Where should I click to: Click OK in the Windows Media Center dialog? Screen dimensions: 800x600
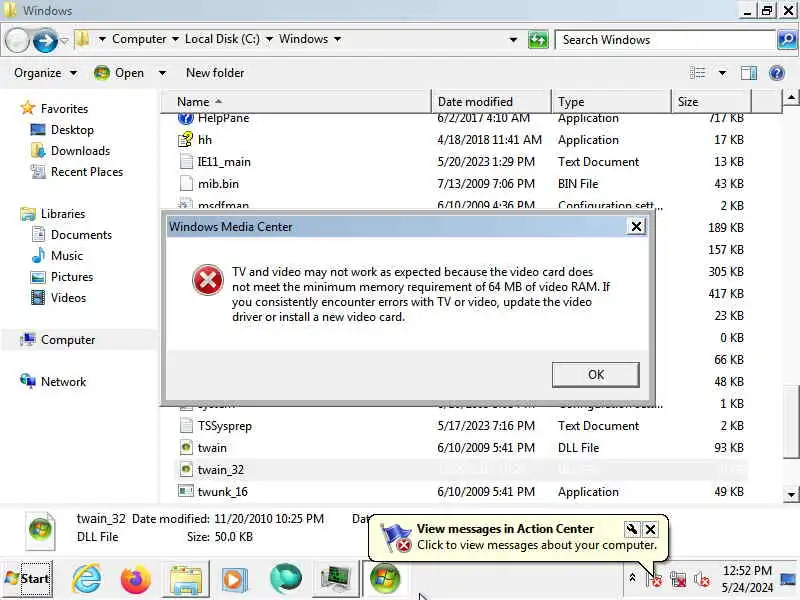coord(595,374)
